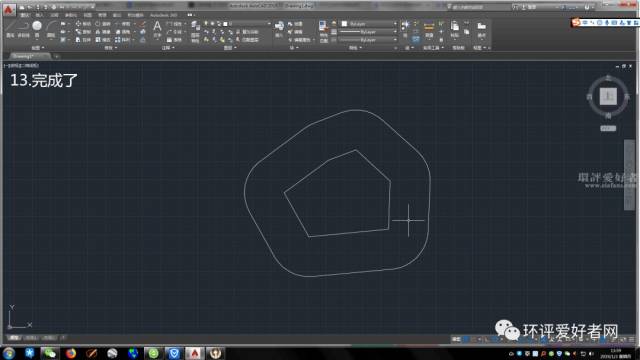Select the Circle draw tool

click(37, 29)
